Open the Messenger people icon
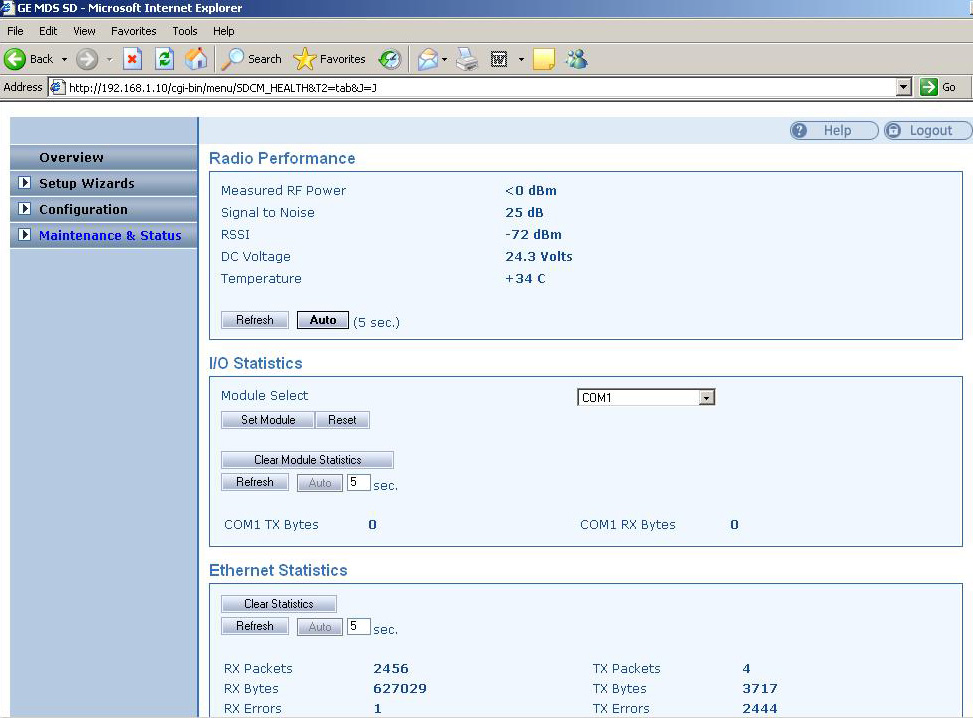 point(576,59)
